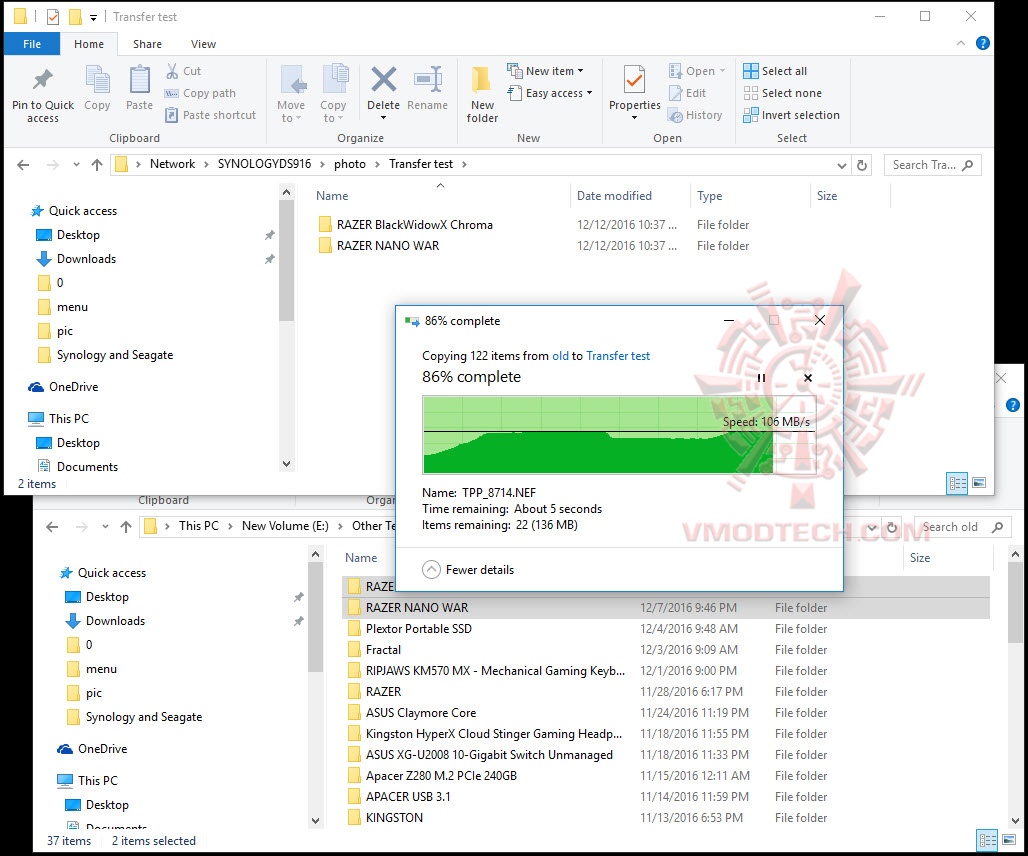This screenshot has height=856, width=1028.
Task: Click the Paste ribbon icon
Action: pyautogui.click(x=139, y=80)
